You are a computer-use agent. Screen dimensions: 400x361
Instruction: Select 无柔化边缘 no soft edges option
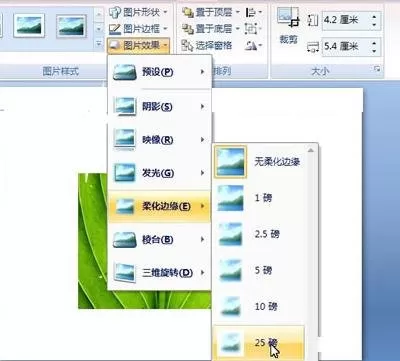(x=259, y=162)
